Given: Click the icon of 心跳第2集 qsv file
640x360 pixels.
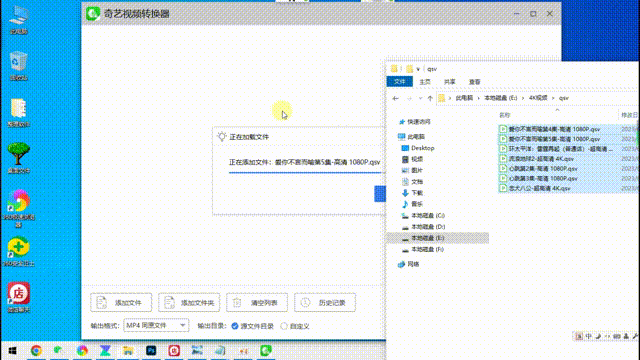Looking at the screenshot, I should (503, 169).
